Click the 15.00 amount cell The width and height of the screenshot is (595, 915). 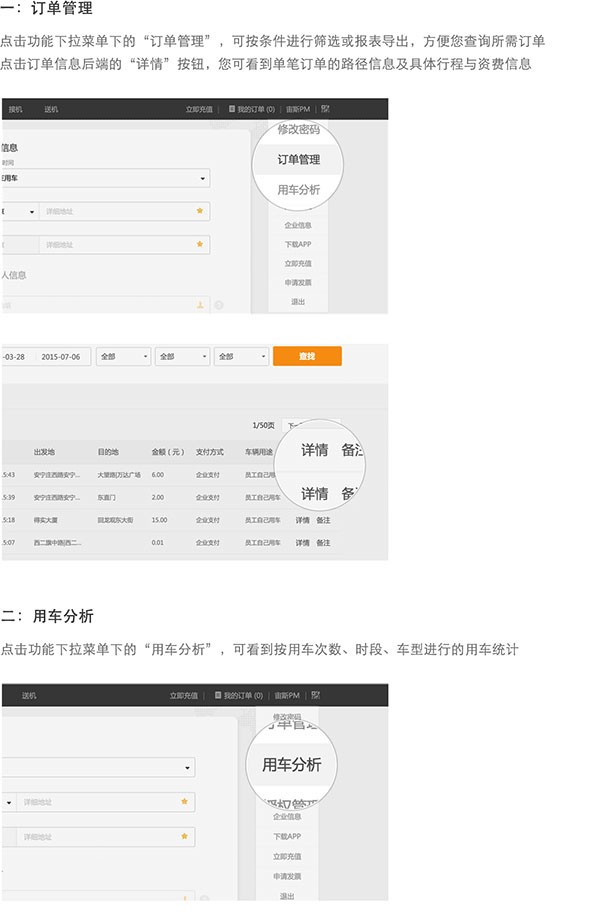coord(159,520)
